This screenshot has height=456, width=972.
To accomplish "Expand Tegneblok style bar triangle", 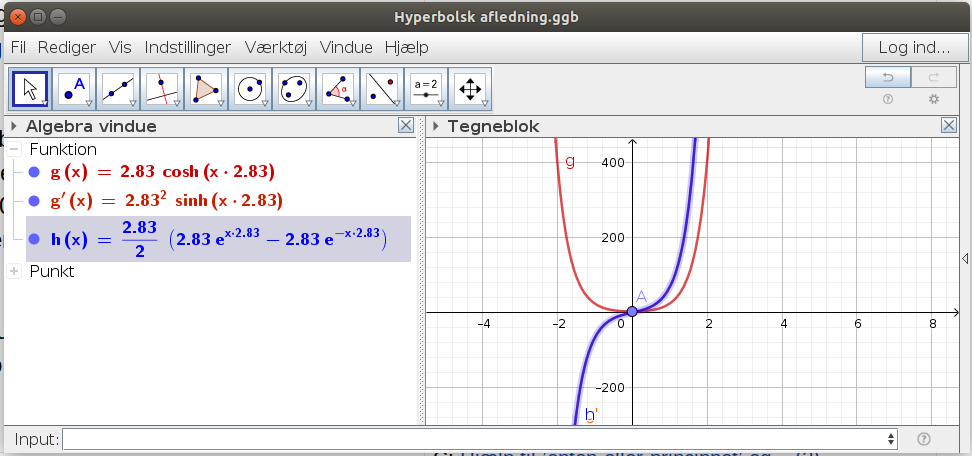I will pyautogui.click(x=435, y=126).
